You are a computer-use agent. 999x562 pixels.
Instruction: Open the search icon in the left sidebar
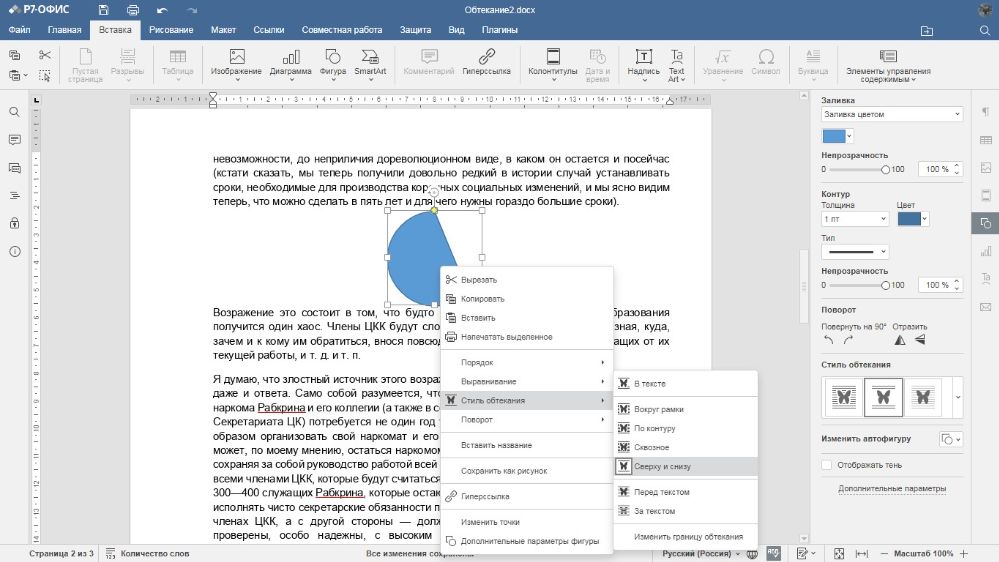click(15, 112)
